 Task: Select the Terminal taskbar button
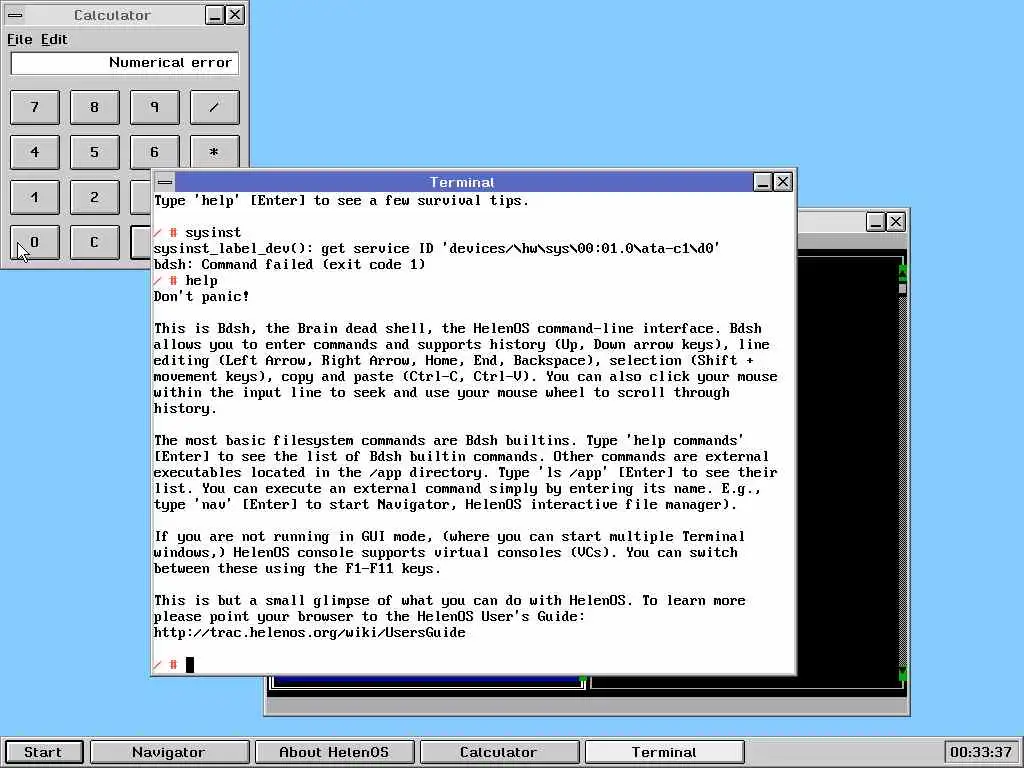tap(664, 752)
